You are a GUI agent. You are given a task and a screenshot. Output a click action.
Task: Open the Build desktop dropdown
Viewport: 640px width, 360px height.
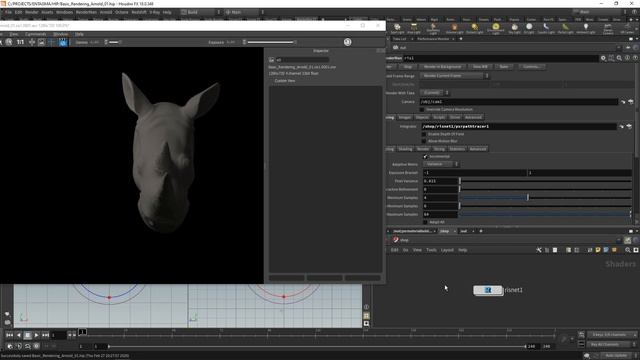point(201,12)
